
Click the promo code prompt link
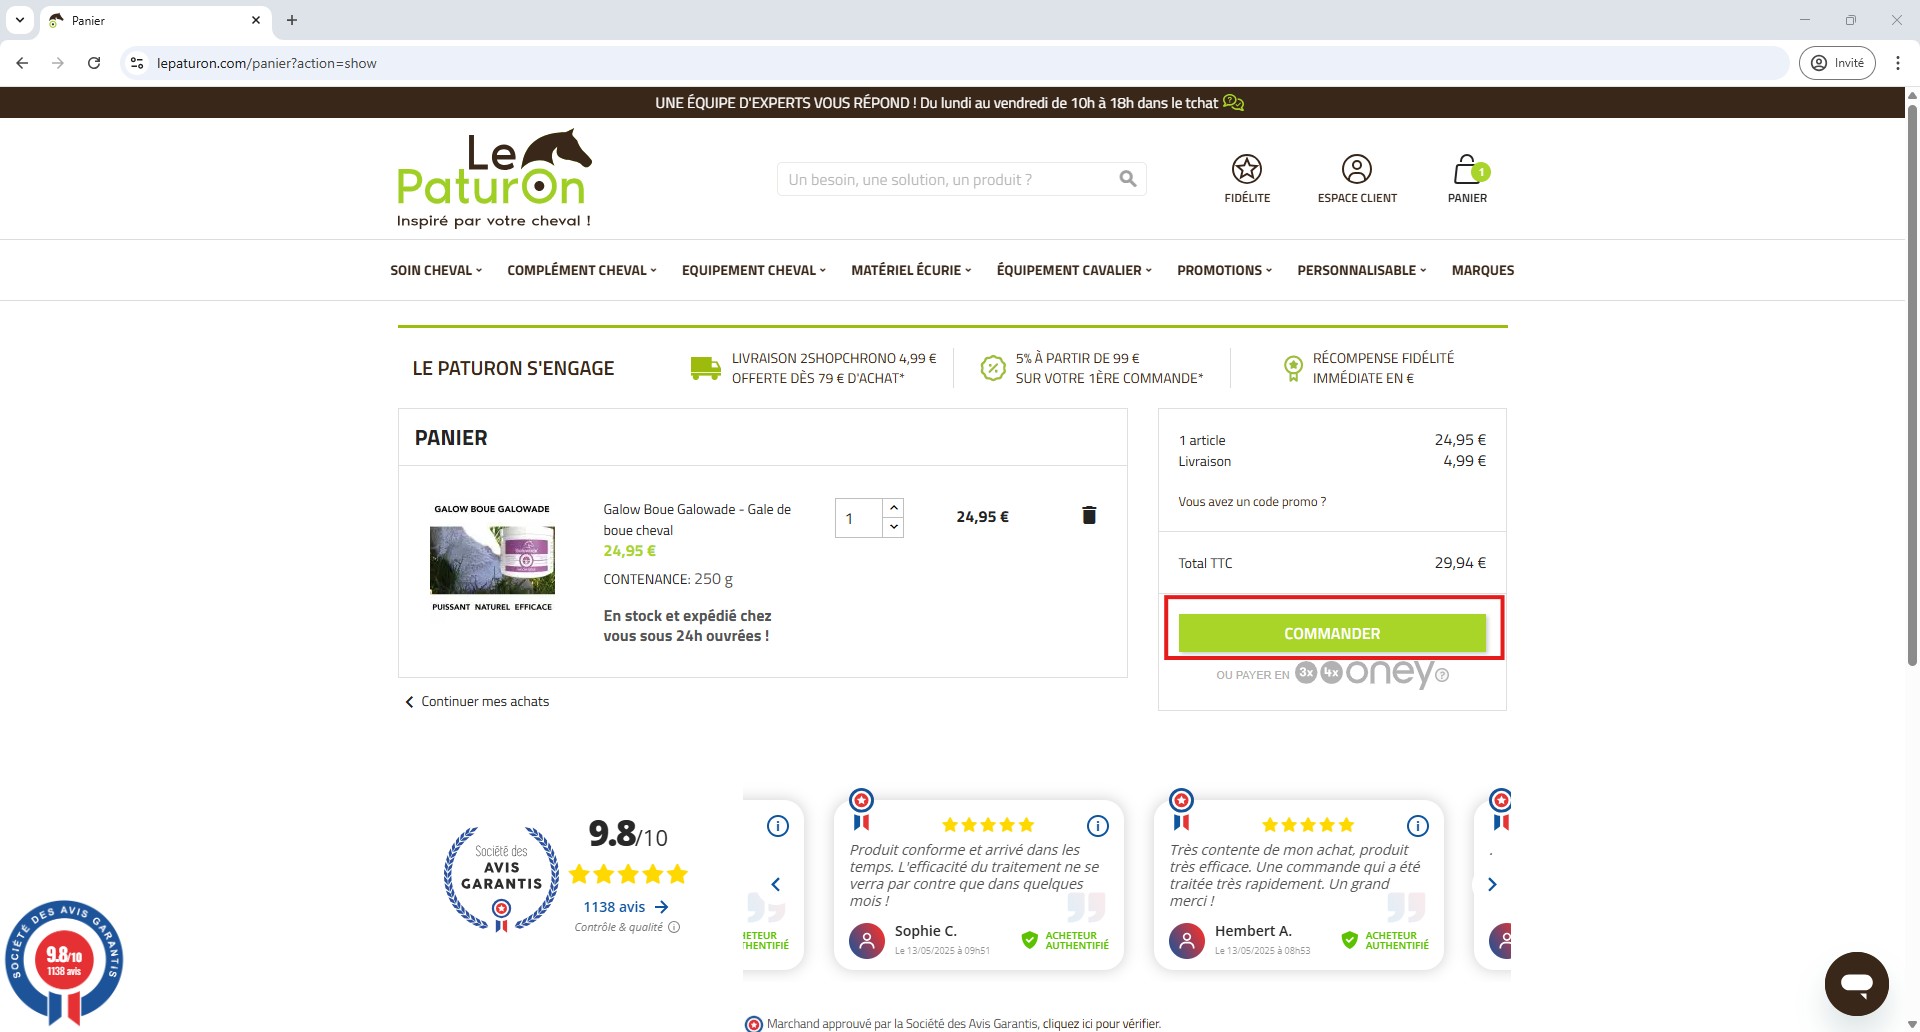coord(1252,502)
